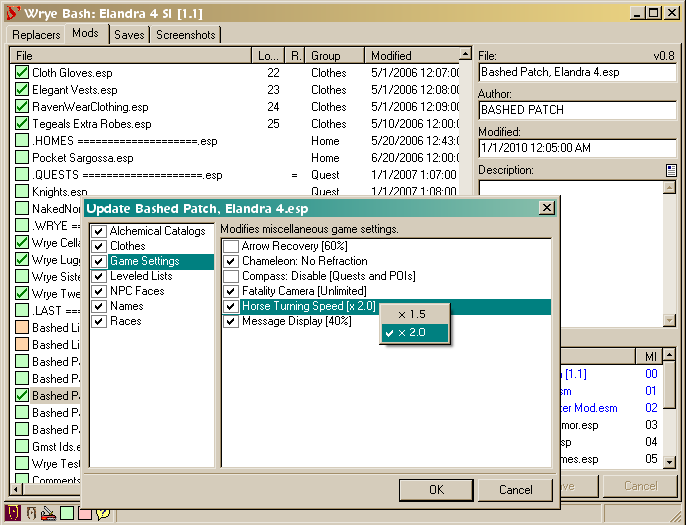Deactivate Cloth Gloves.esp checkbox in mod list
Screen dimensions: 686x525
[22, 72]
